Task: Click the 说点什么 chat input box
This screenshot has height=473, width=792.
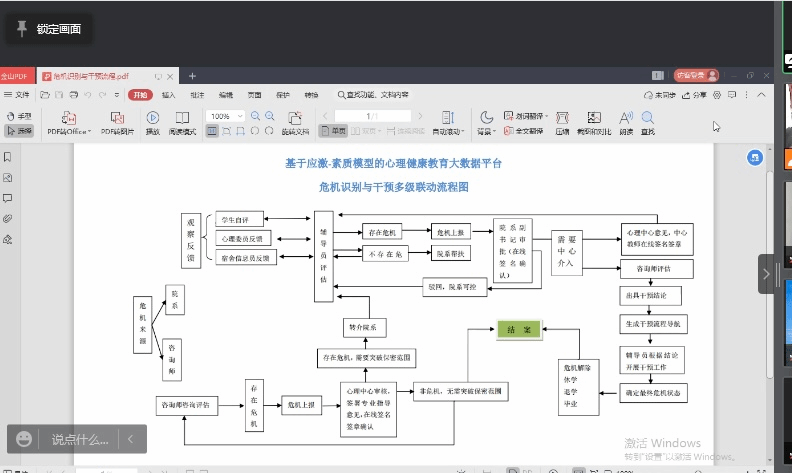Action: pos(80,439)
